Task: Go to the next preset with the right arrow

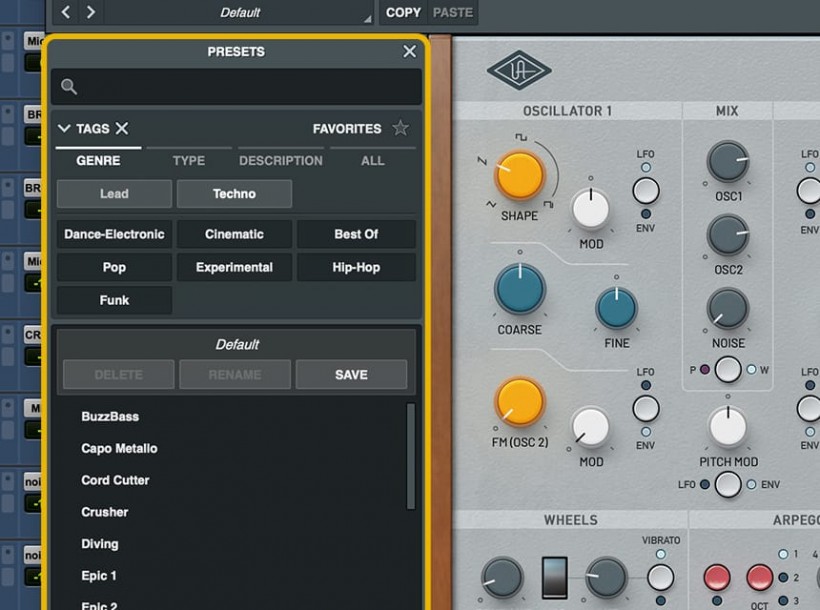Action: (x=90, y=12)
